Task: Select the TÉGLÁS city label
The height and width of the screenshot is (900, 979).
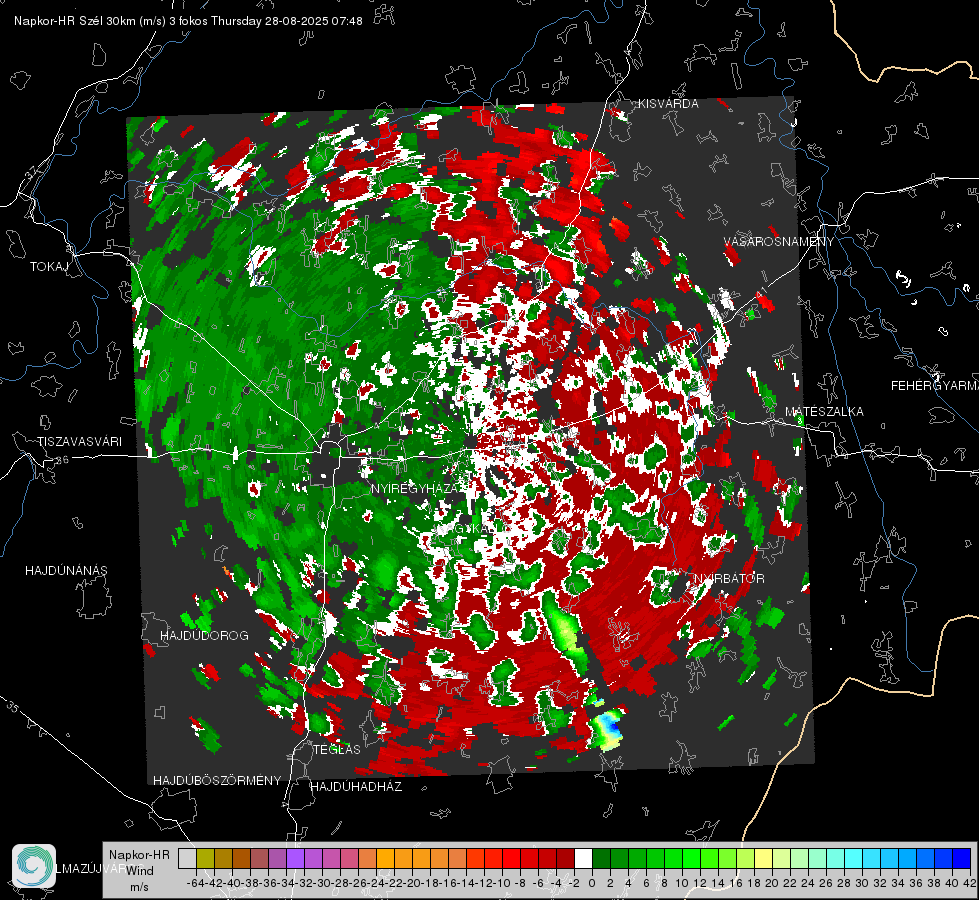Action: (x=337, y=749)
